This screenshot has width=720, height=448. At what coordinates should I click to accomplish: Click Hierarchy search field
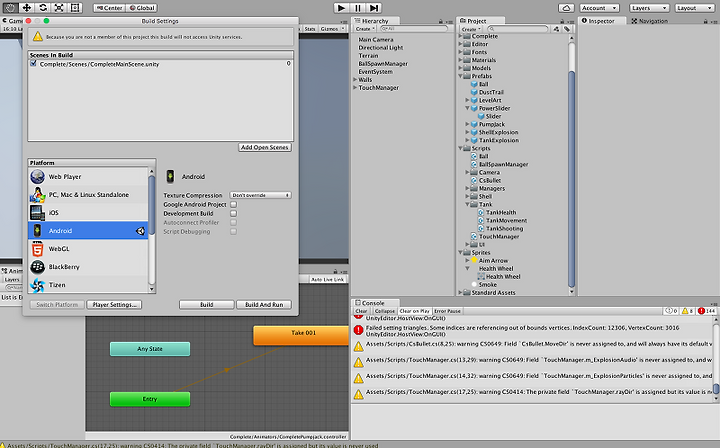click(413, 29)
